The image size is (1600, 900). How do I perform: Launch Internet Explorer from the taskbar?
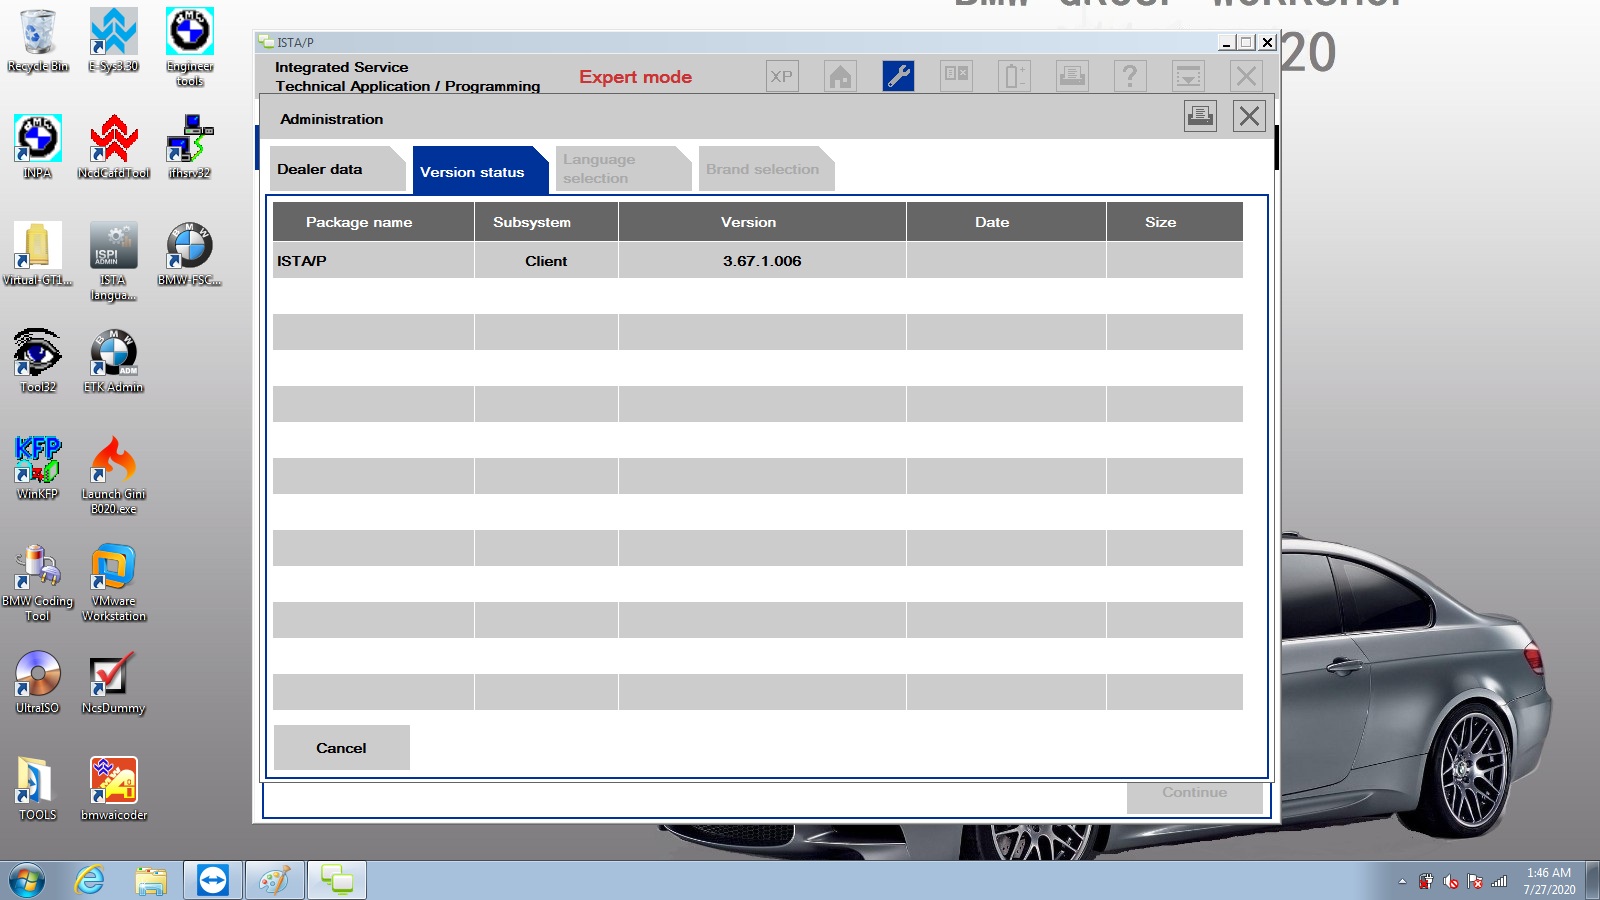90,881
